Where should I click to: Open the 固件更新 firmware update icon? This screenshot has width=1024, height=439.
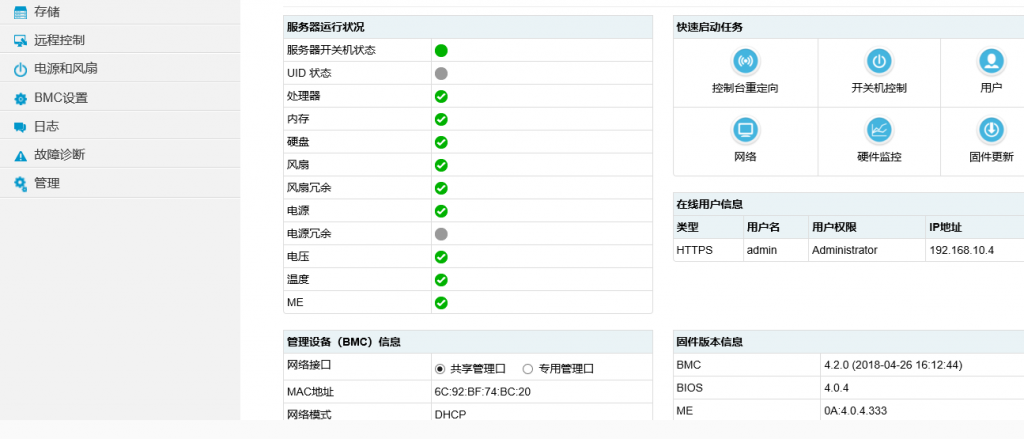tap(990, 130)
